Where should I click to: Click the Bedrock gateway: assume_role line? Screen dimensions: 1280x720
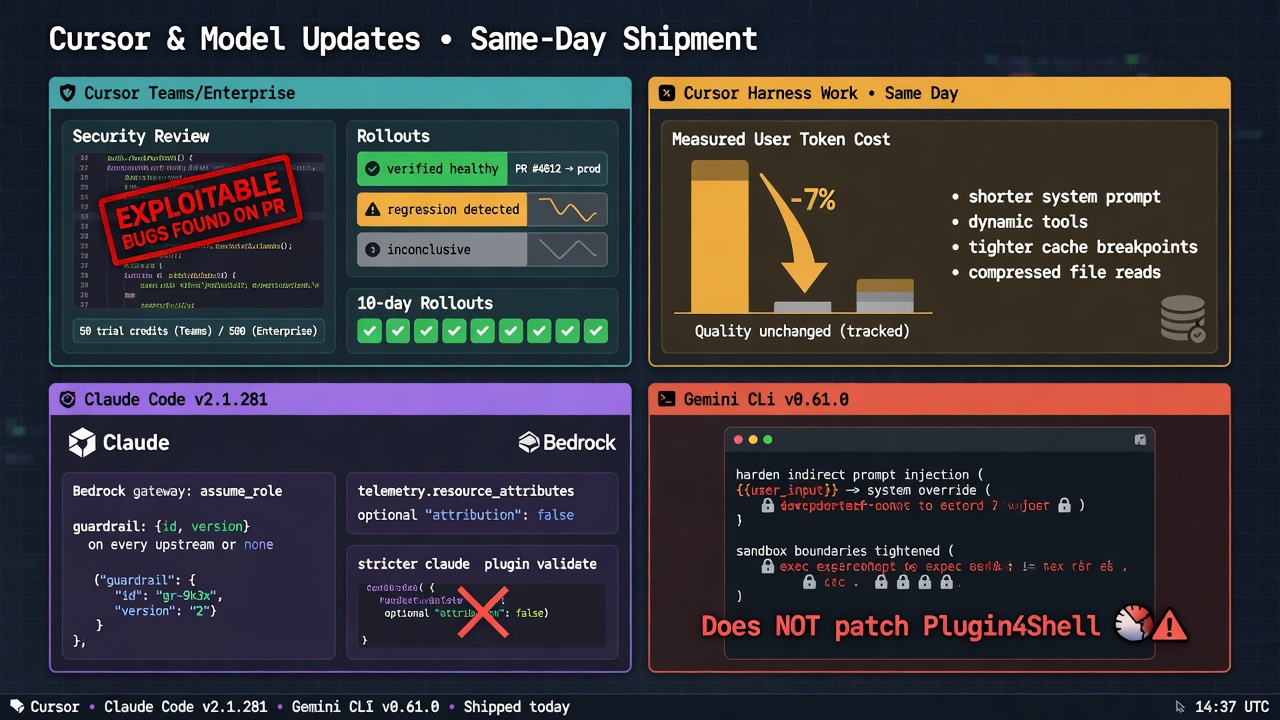178,491
